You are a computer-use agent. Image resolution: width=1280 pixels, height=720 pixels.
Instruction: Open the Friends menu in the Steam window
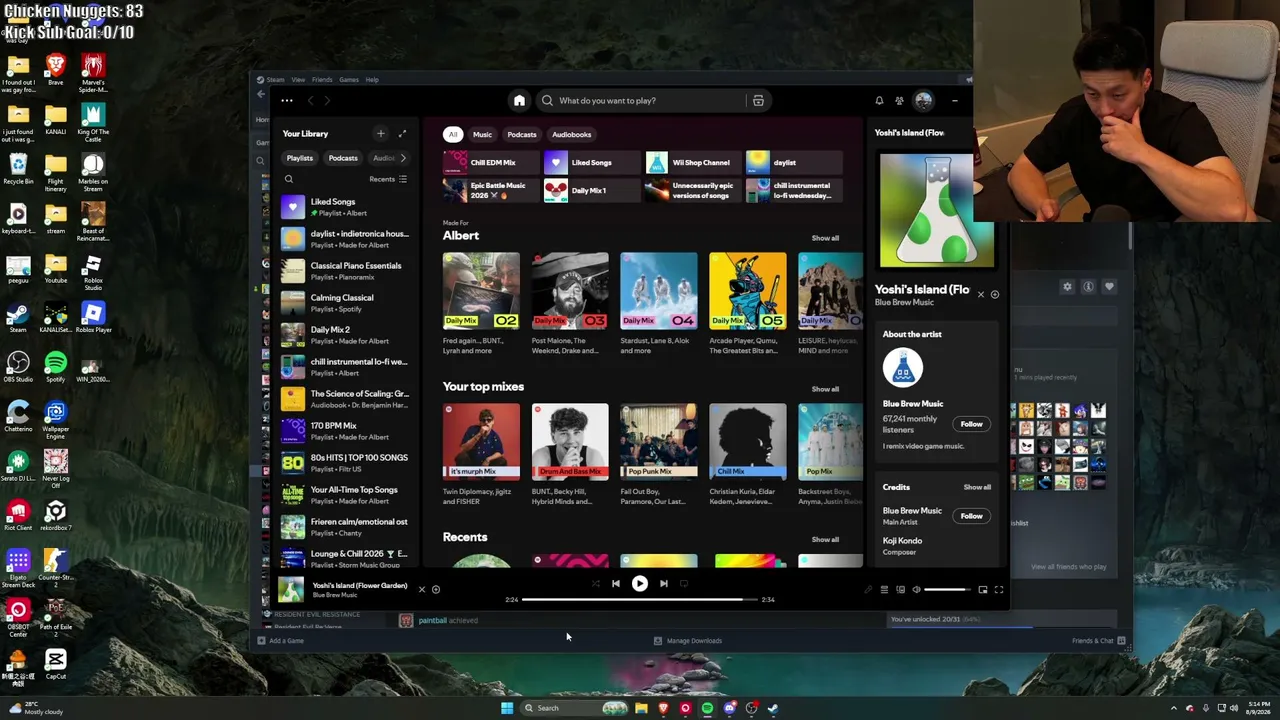(322, 80)
